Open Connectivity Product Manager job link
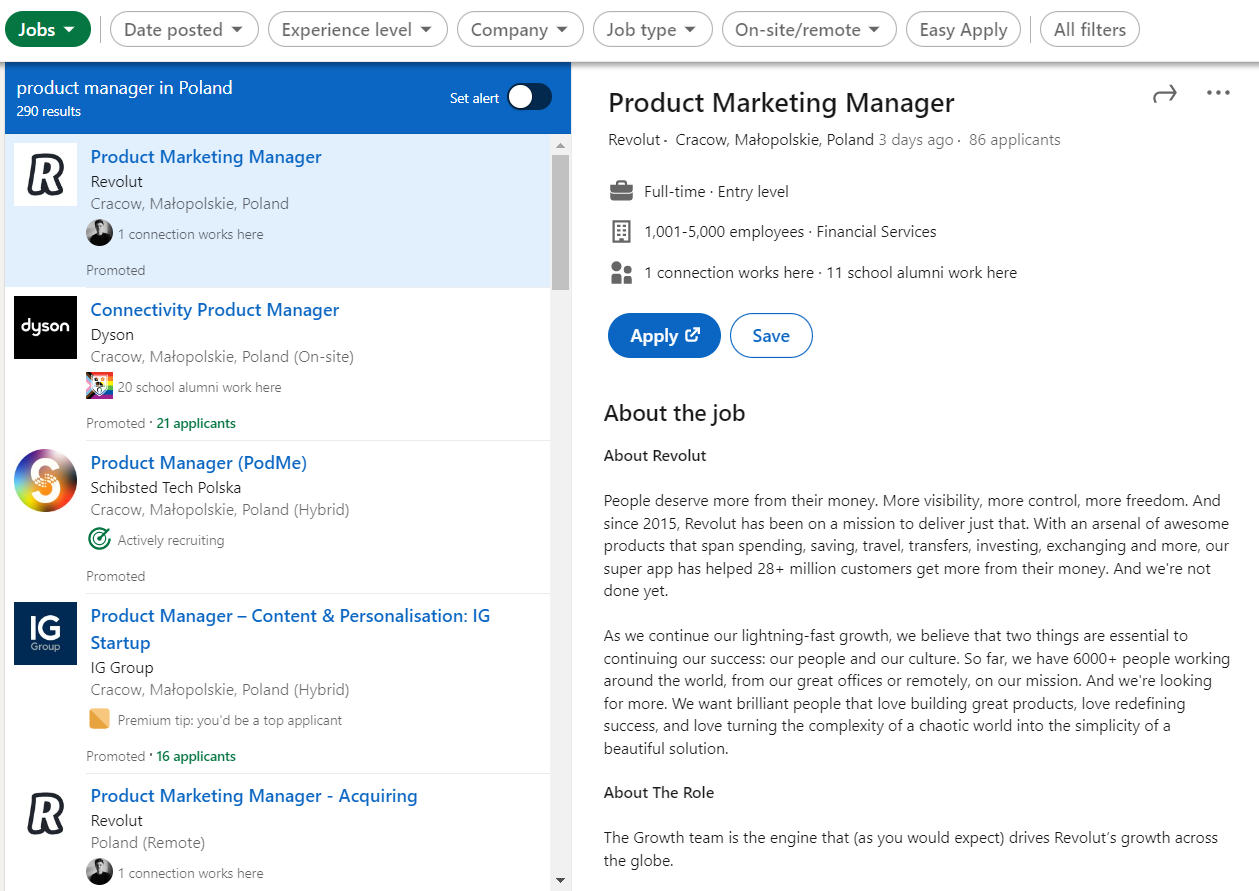This screenshot has width=1259, height=891. point(215,310)
